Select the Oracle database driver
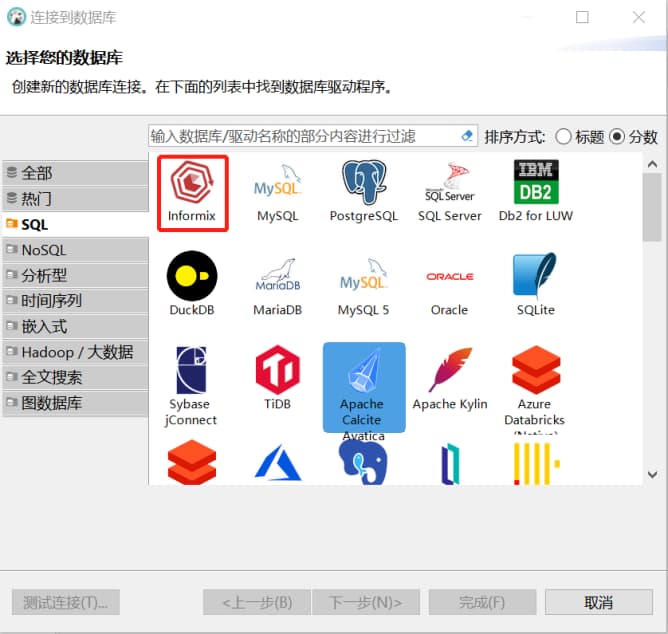668x634 pixels. (x=449, y=292)
